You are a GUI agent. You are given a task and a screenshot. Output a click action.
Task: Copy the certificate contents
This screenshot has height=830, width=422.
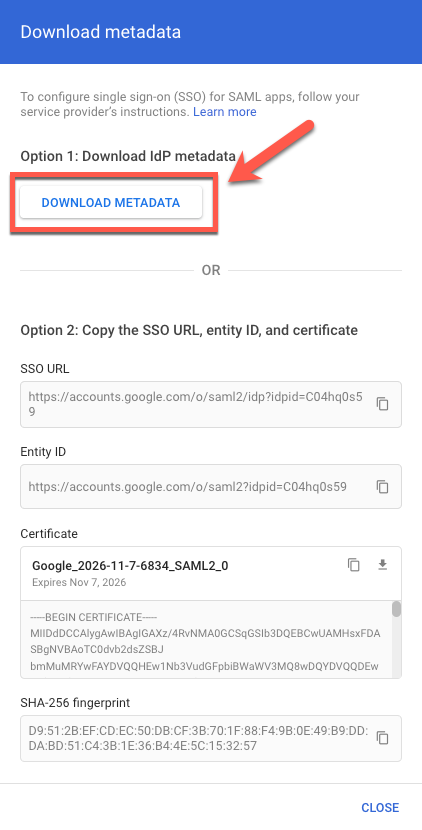pos(353,565)
